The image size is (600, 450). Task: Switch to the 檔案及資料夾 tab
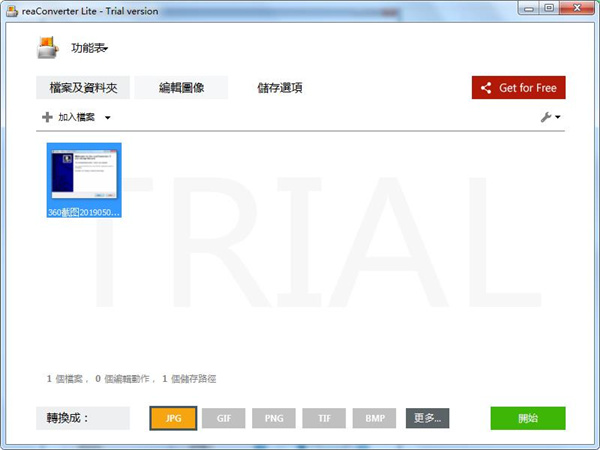click(83, 88)
